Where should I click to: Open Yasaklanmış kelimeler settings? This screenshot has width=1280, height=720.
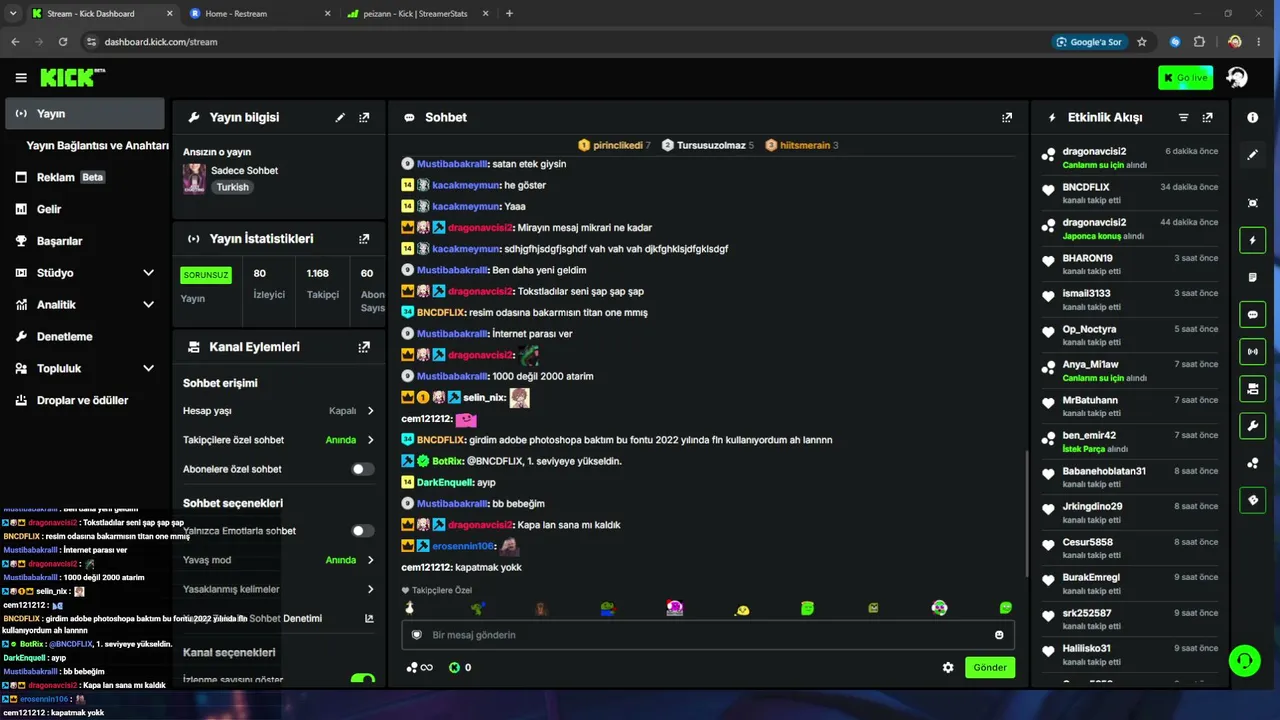(x=370, y=589)
